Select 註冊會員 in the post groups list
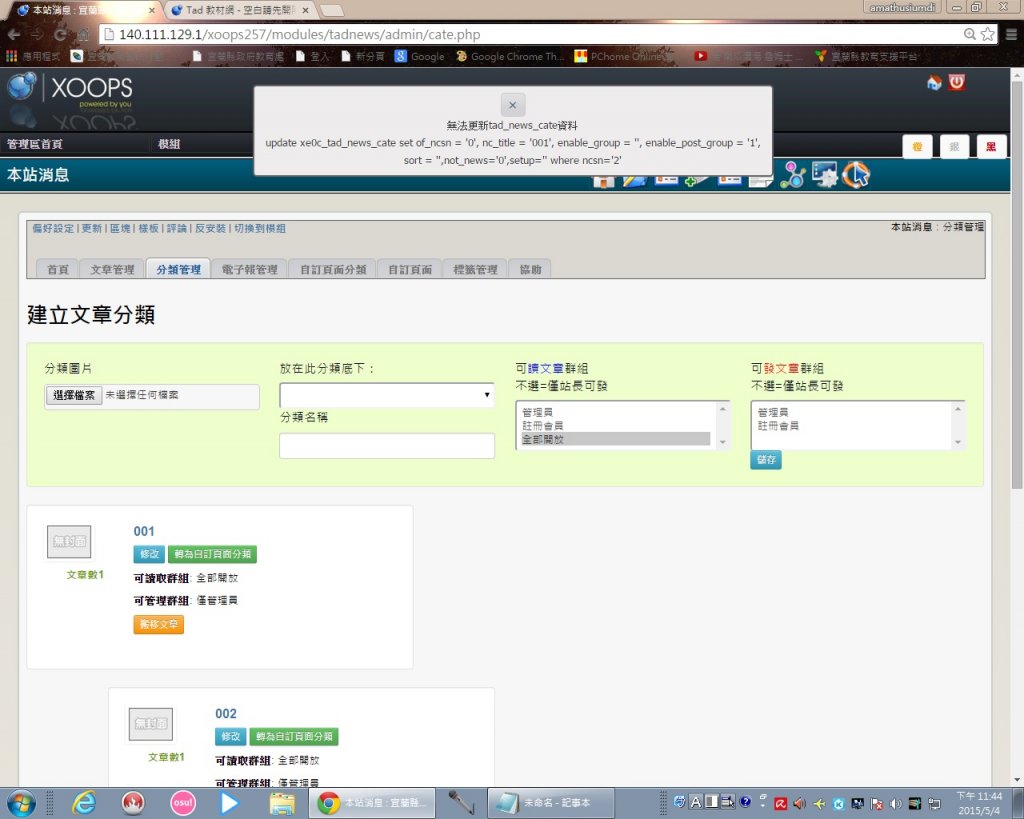Screen dimensions: 1024x819 pos(778,426)
